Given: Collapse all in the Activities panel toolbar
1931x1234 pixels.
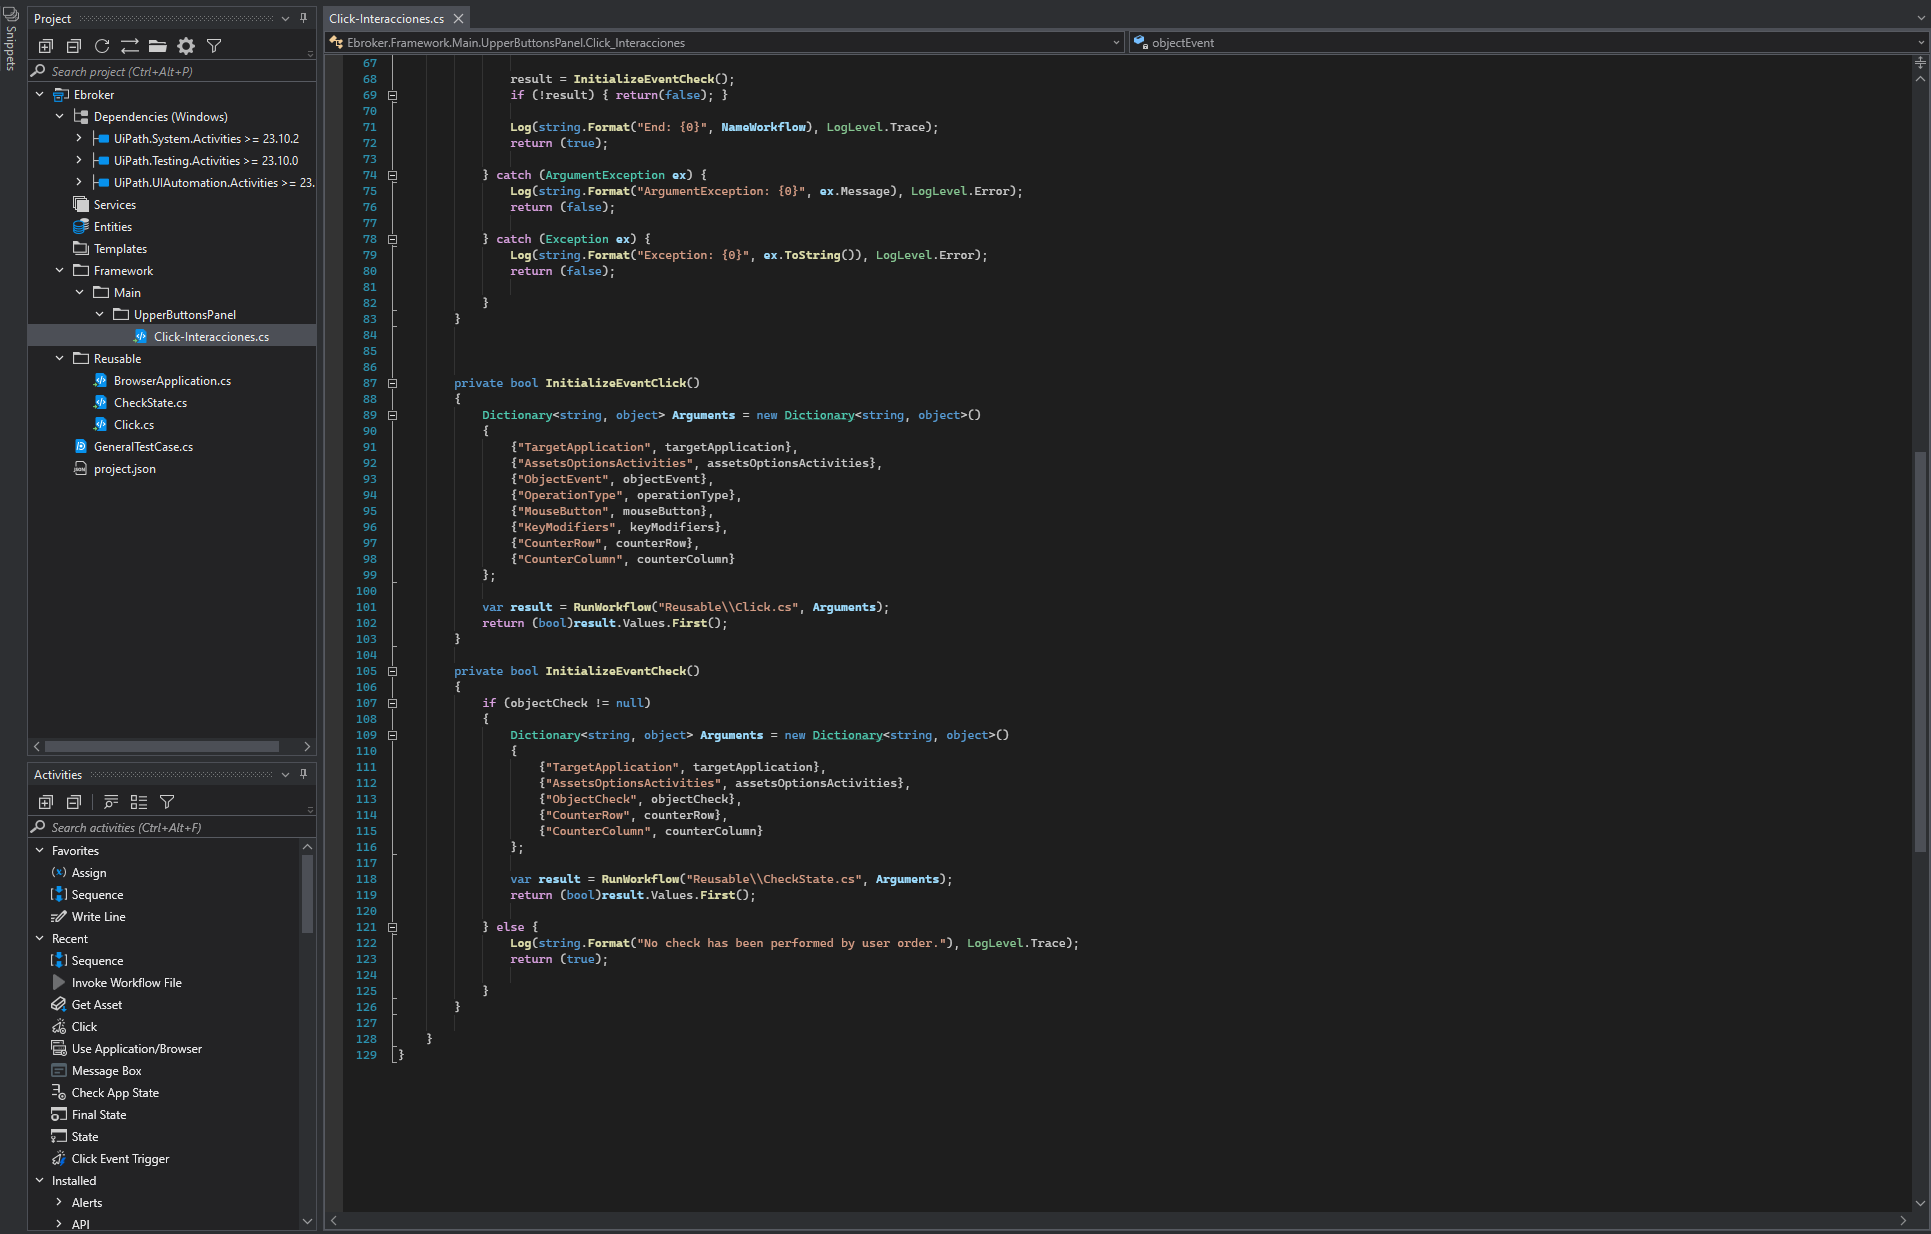Looking at the screenshot, I should point(74,802).
